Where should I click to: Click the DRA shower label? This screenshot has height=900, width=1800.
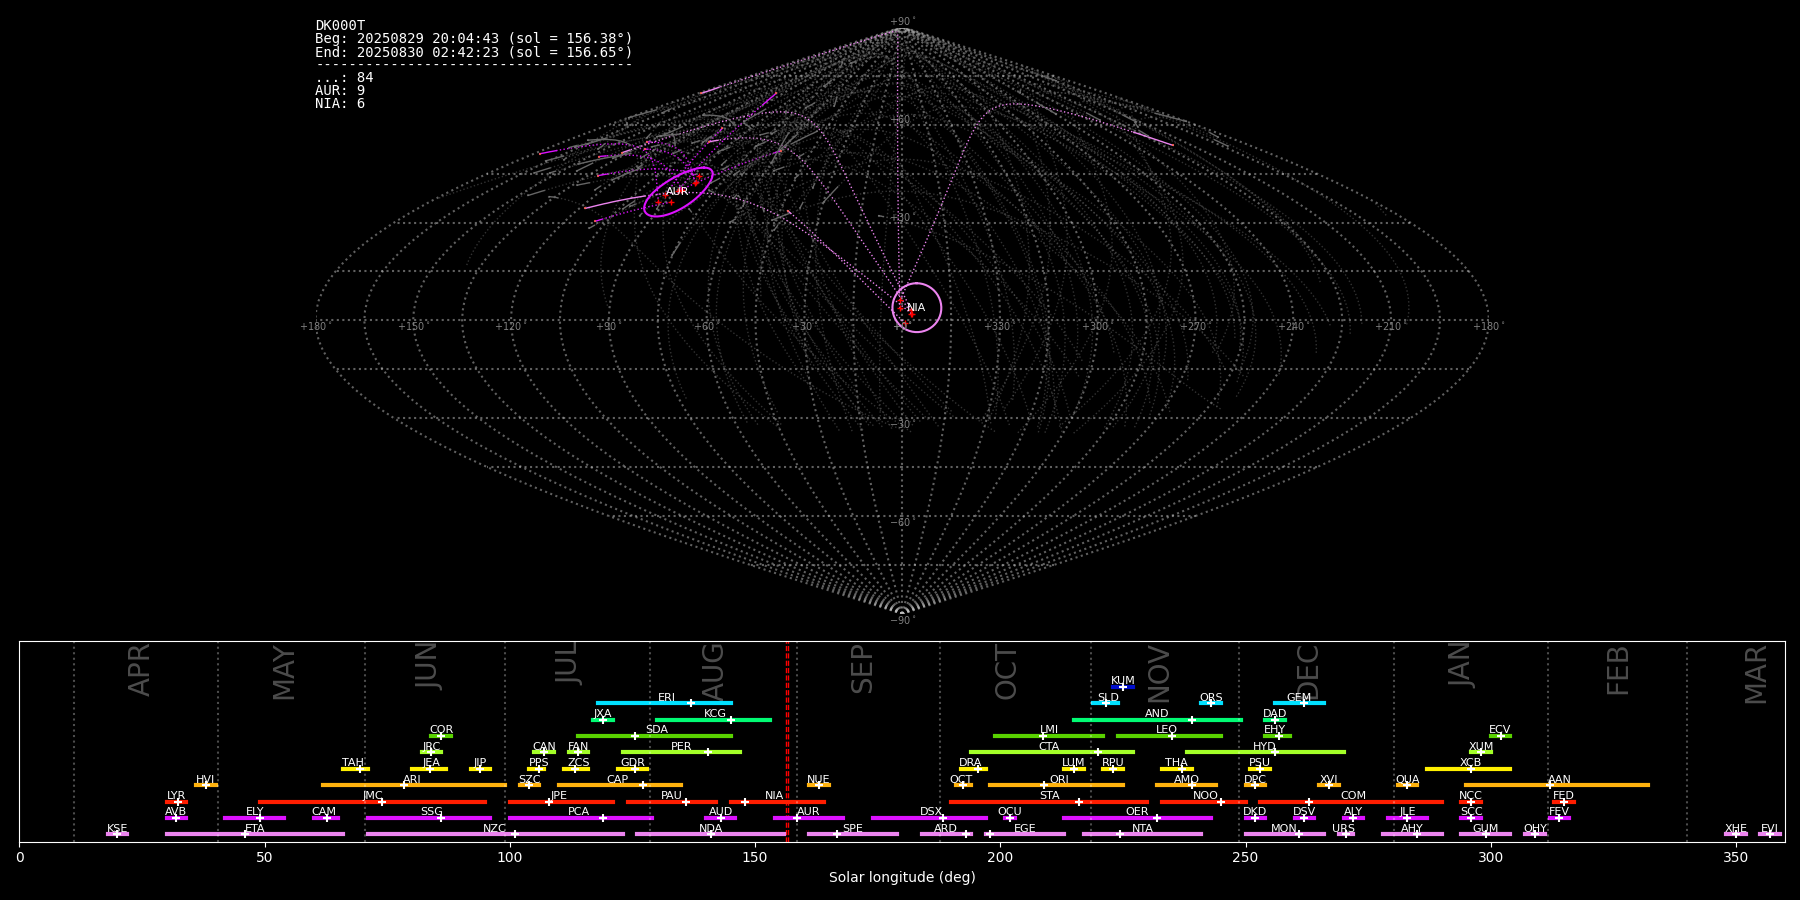pos(970,763)
